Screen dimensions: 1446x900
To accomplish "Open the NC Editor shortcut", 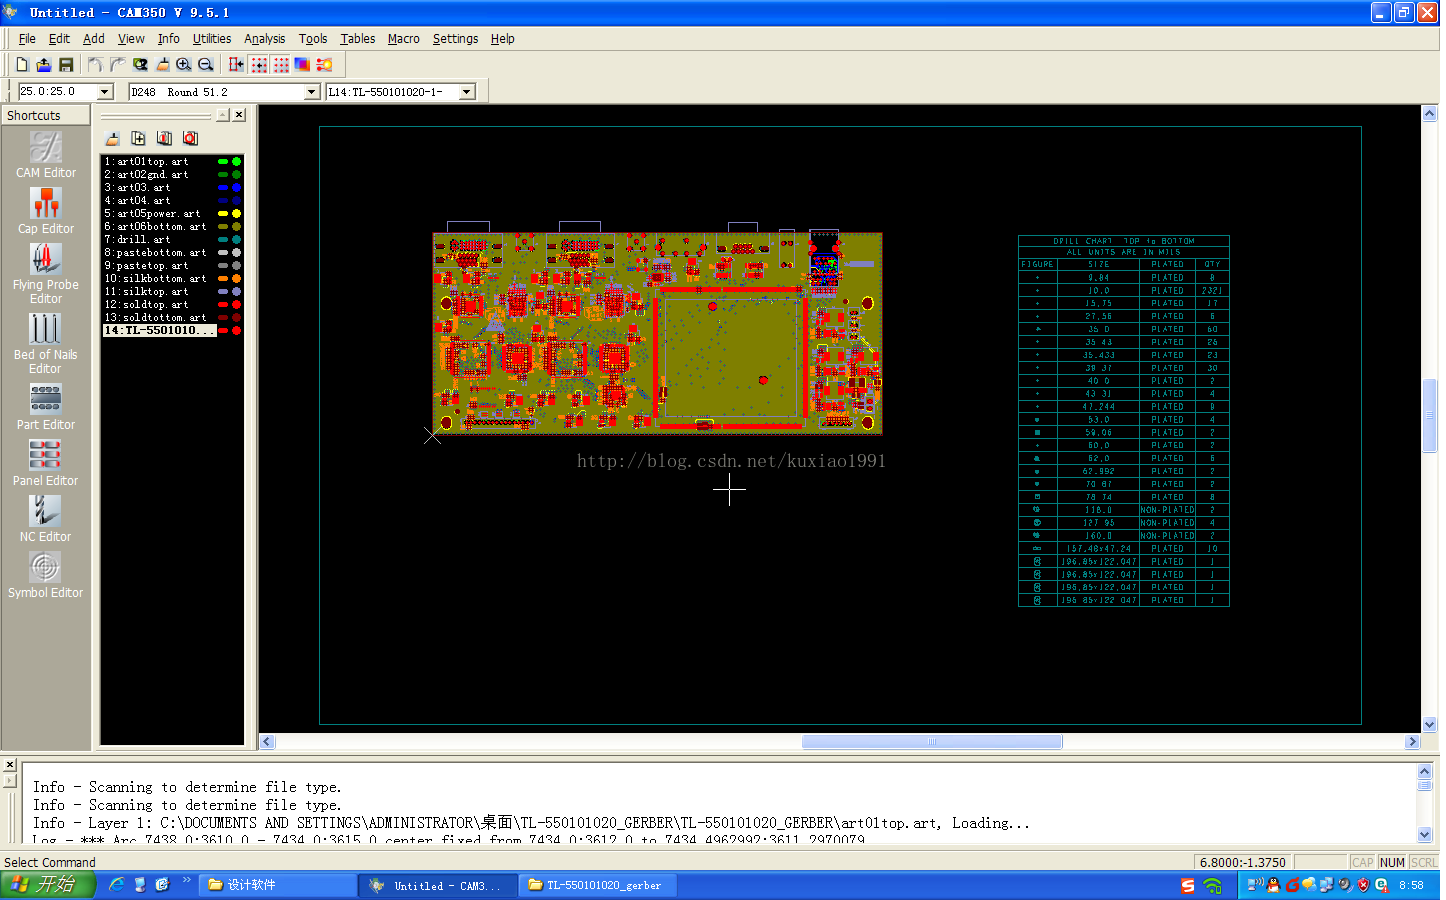I will point(46,512).
